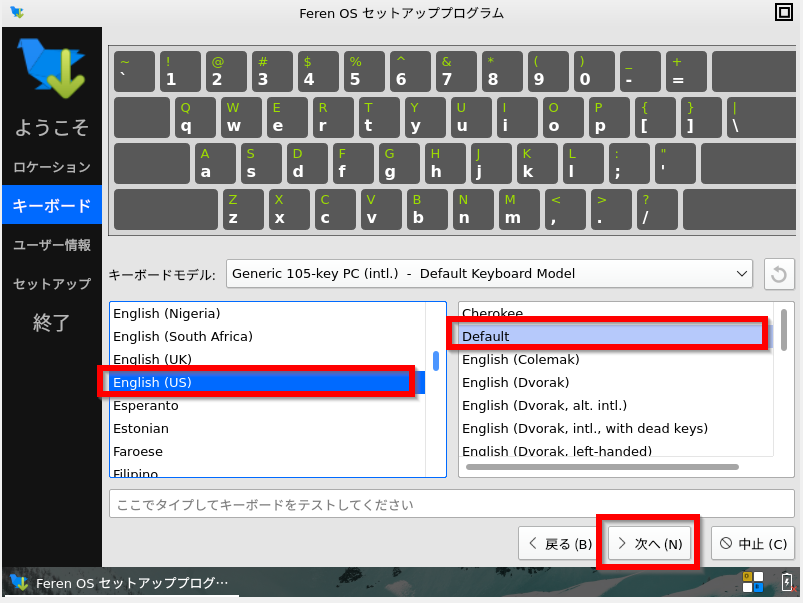Select Esperanto layout
The image size is (803, 603).
click(267, 406)
